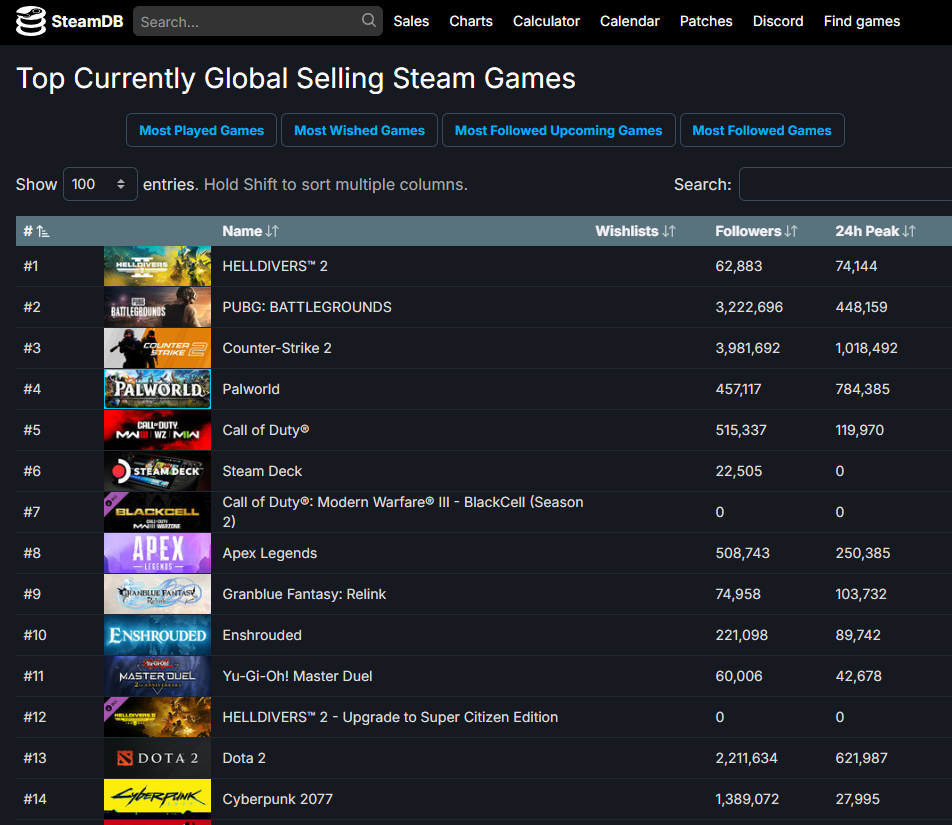Click the Wishlists column header
This screenshot has height=825, width=952.
627,231
